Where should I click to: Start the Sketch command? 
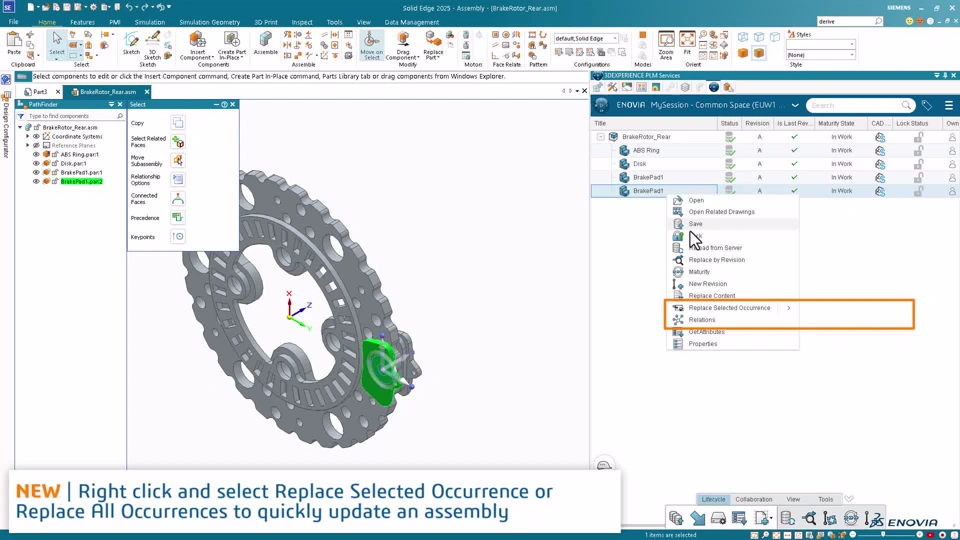[x=131, y=43]
